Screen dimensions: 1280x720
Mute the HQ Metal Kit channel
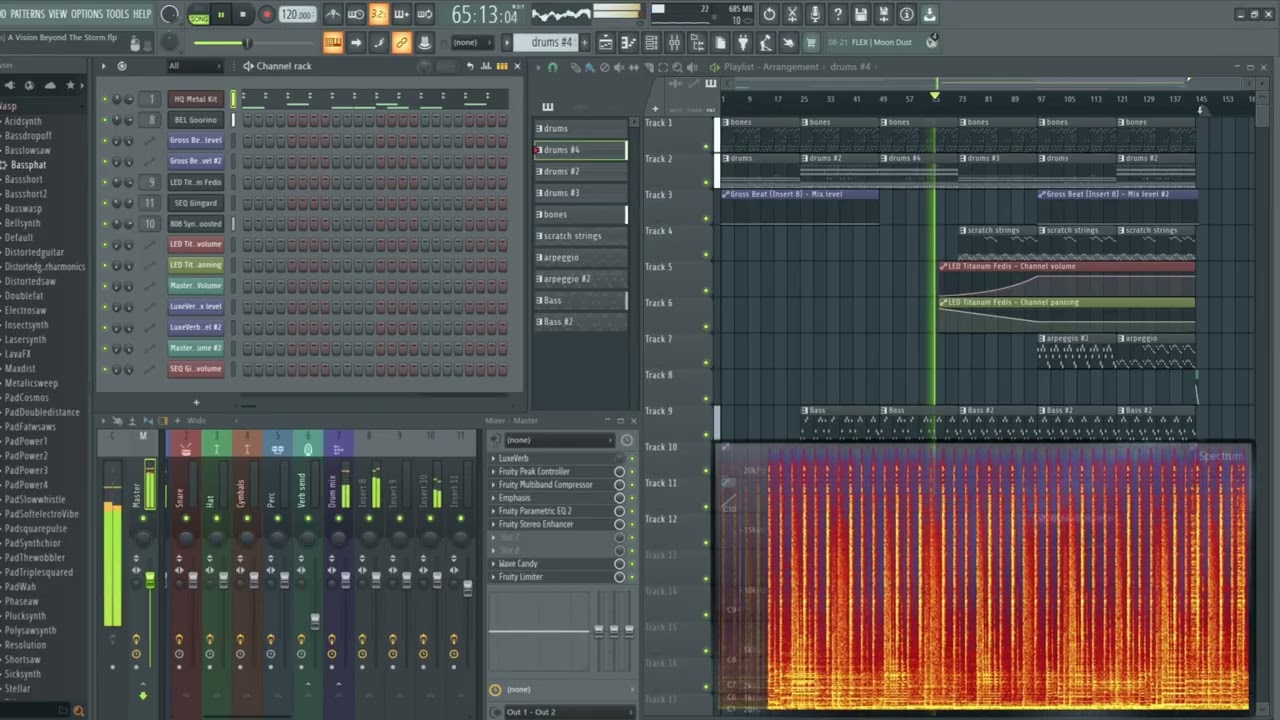point(104,99)
